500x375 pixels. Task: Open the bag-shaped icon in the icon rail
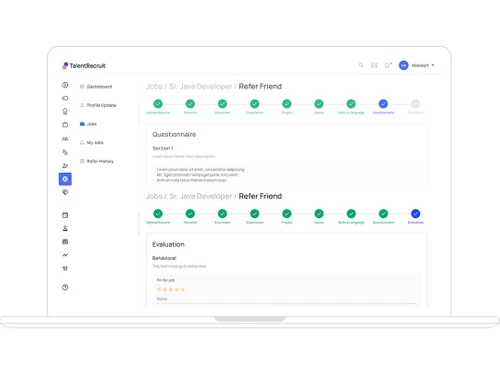pos(65,125)
